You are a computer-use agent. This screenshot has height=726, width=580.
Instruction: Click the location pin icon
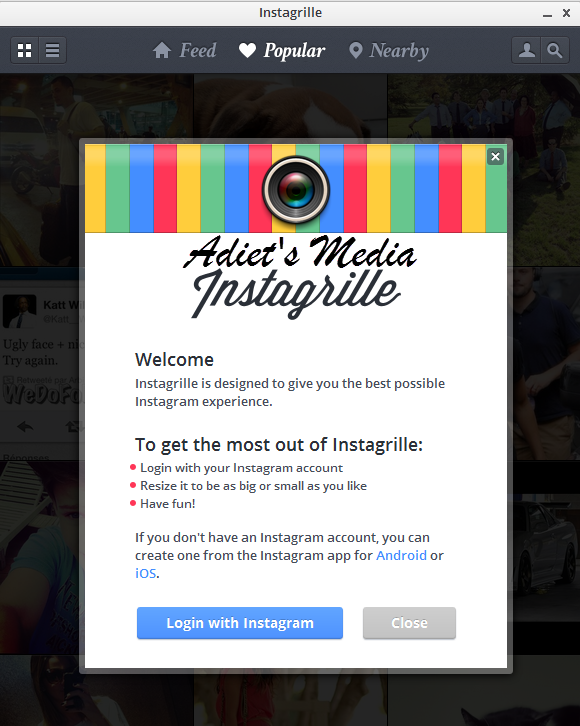(355, 50)
